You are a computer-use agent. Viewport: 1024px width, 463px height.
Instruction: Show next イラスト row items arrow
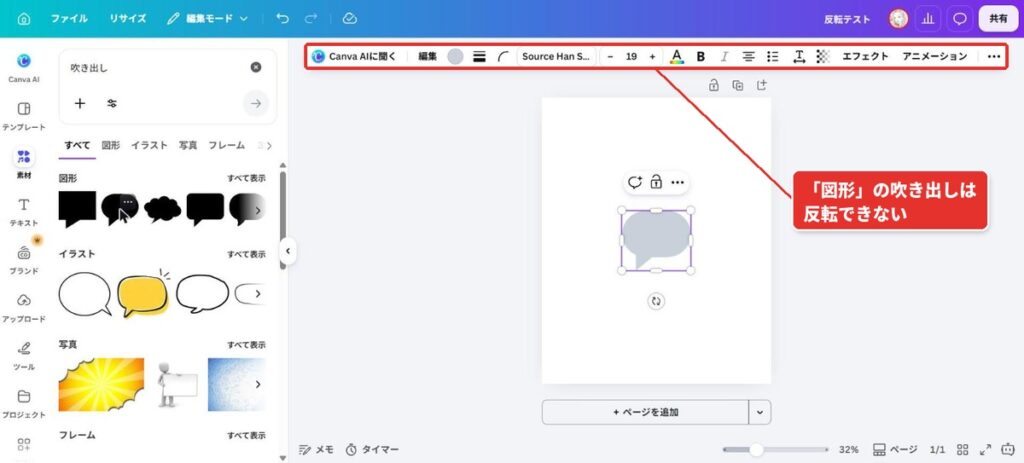pos(257,294)
